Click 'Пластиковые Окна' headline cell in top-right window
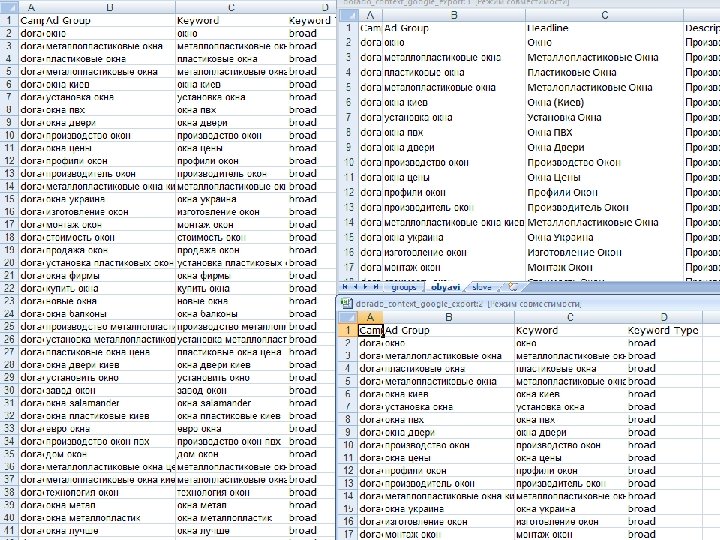Screen dimensions: 720x540 605,73
